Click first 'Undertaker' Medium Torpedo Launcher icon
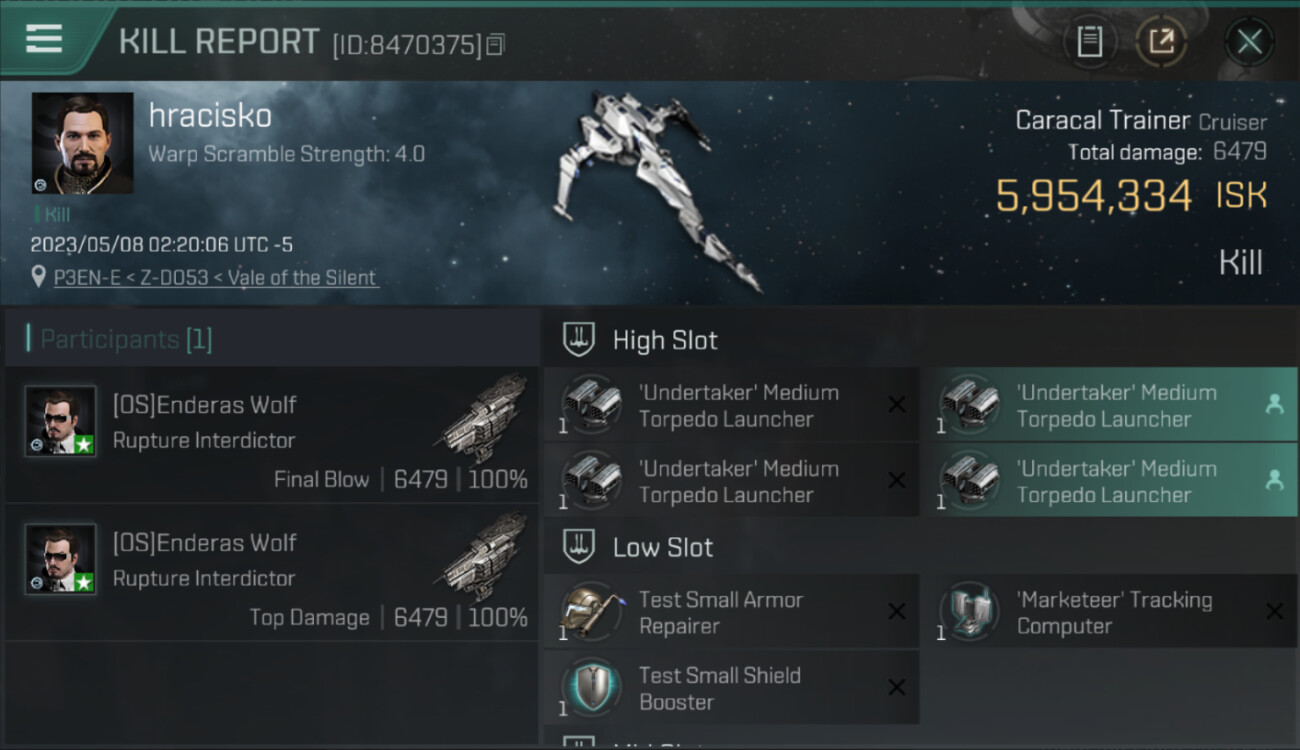This screenshot has width=1300, height=750. point(591,405)
